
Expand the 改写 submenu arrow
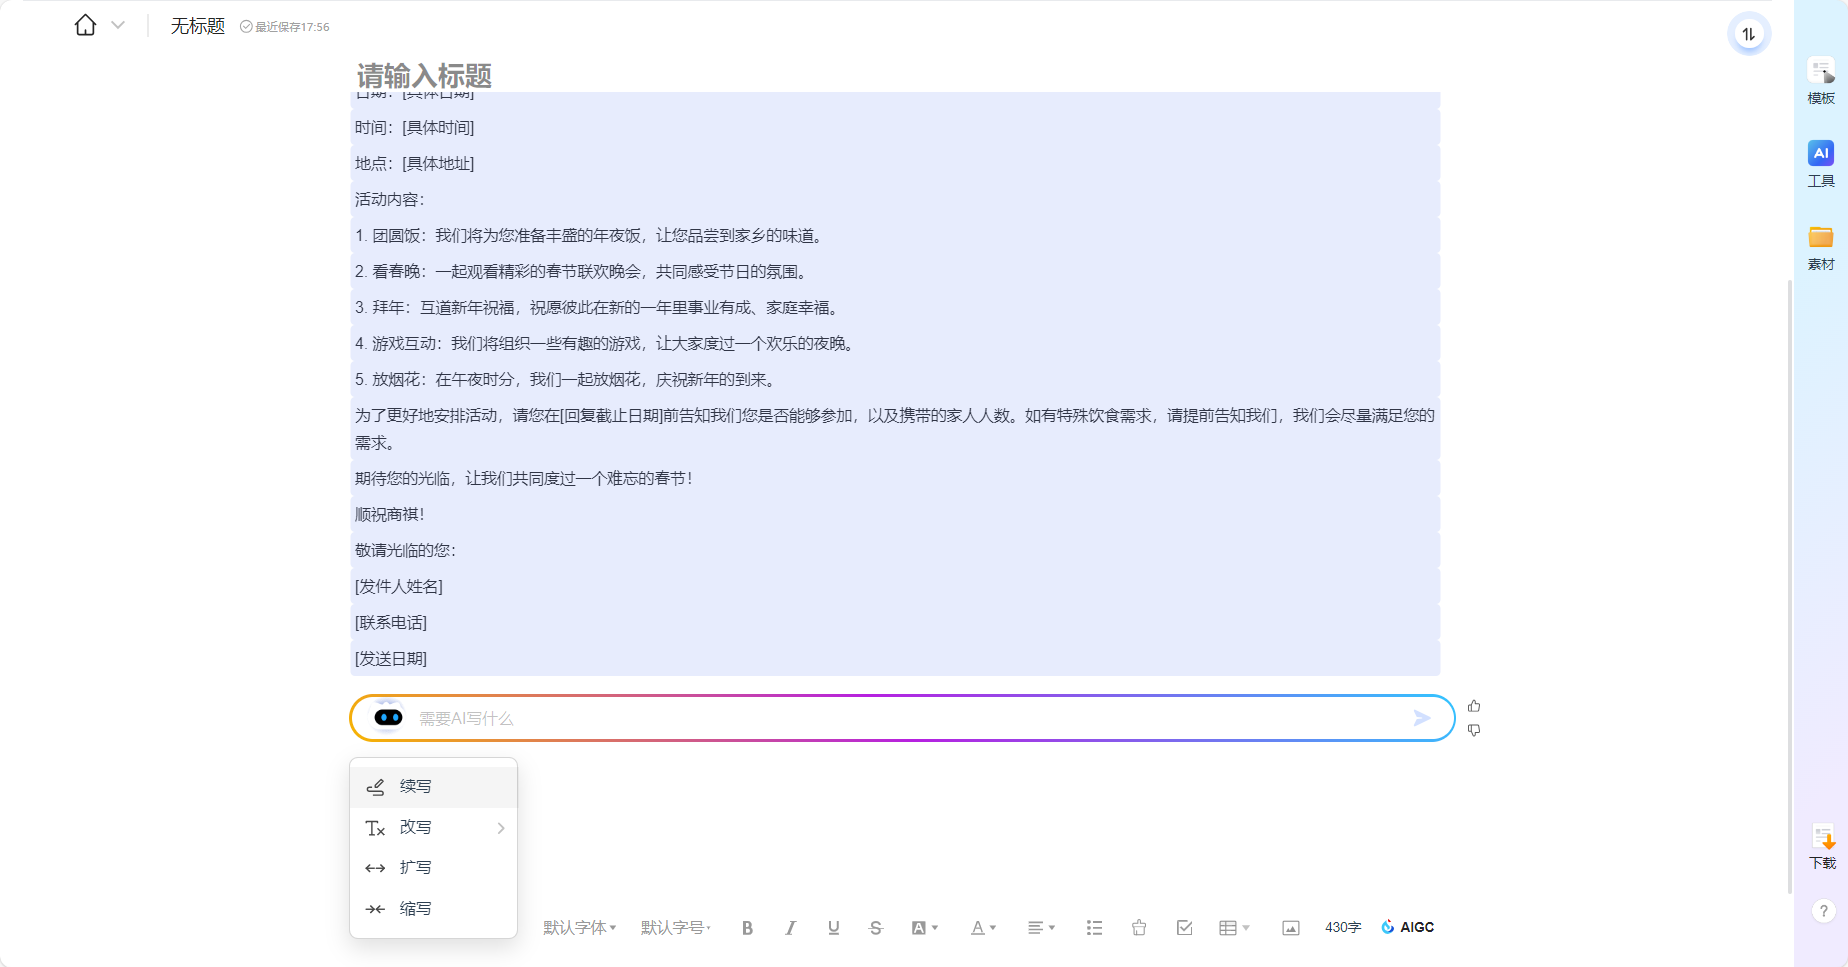tap(501, 828)
